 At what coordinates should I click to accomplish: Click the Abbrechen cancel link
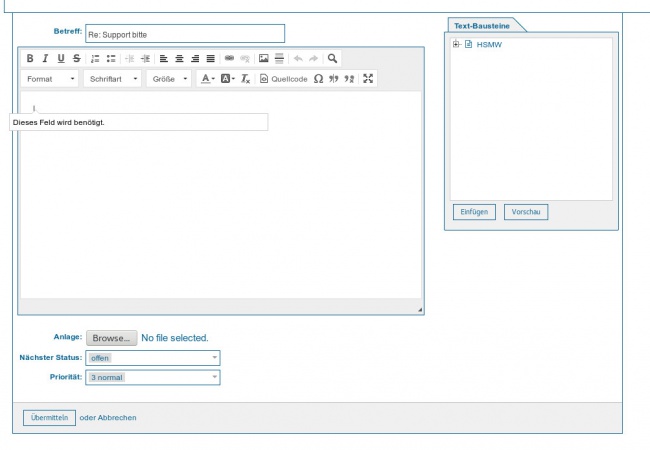click(116, 417)
